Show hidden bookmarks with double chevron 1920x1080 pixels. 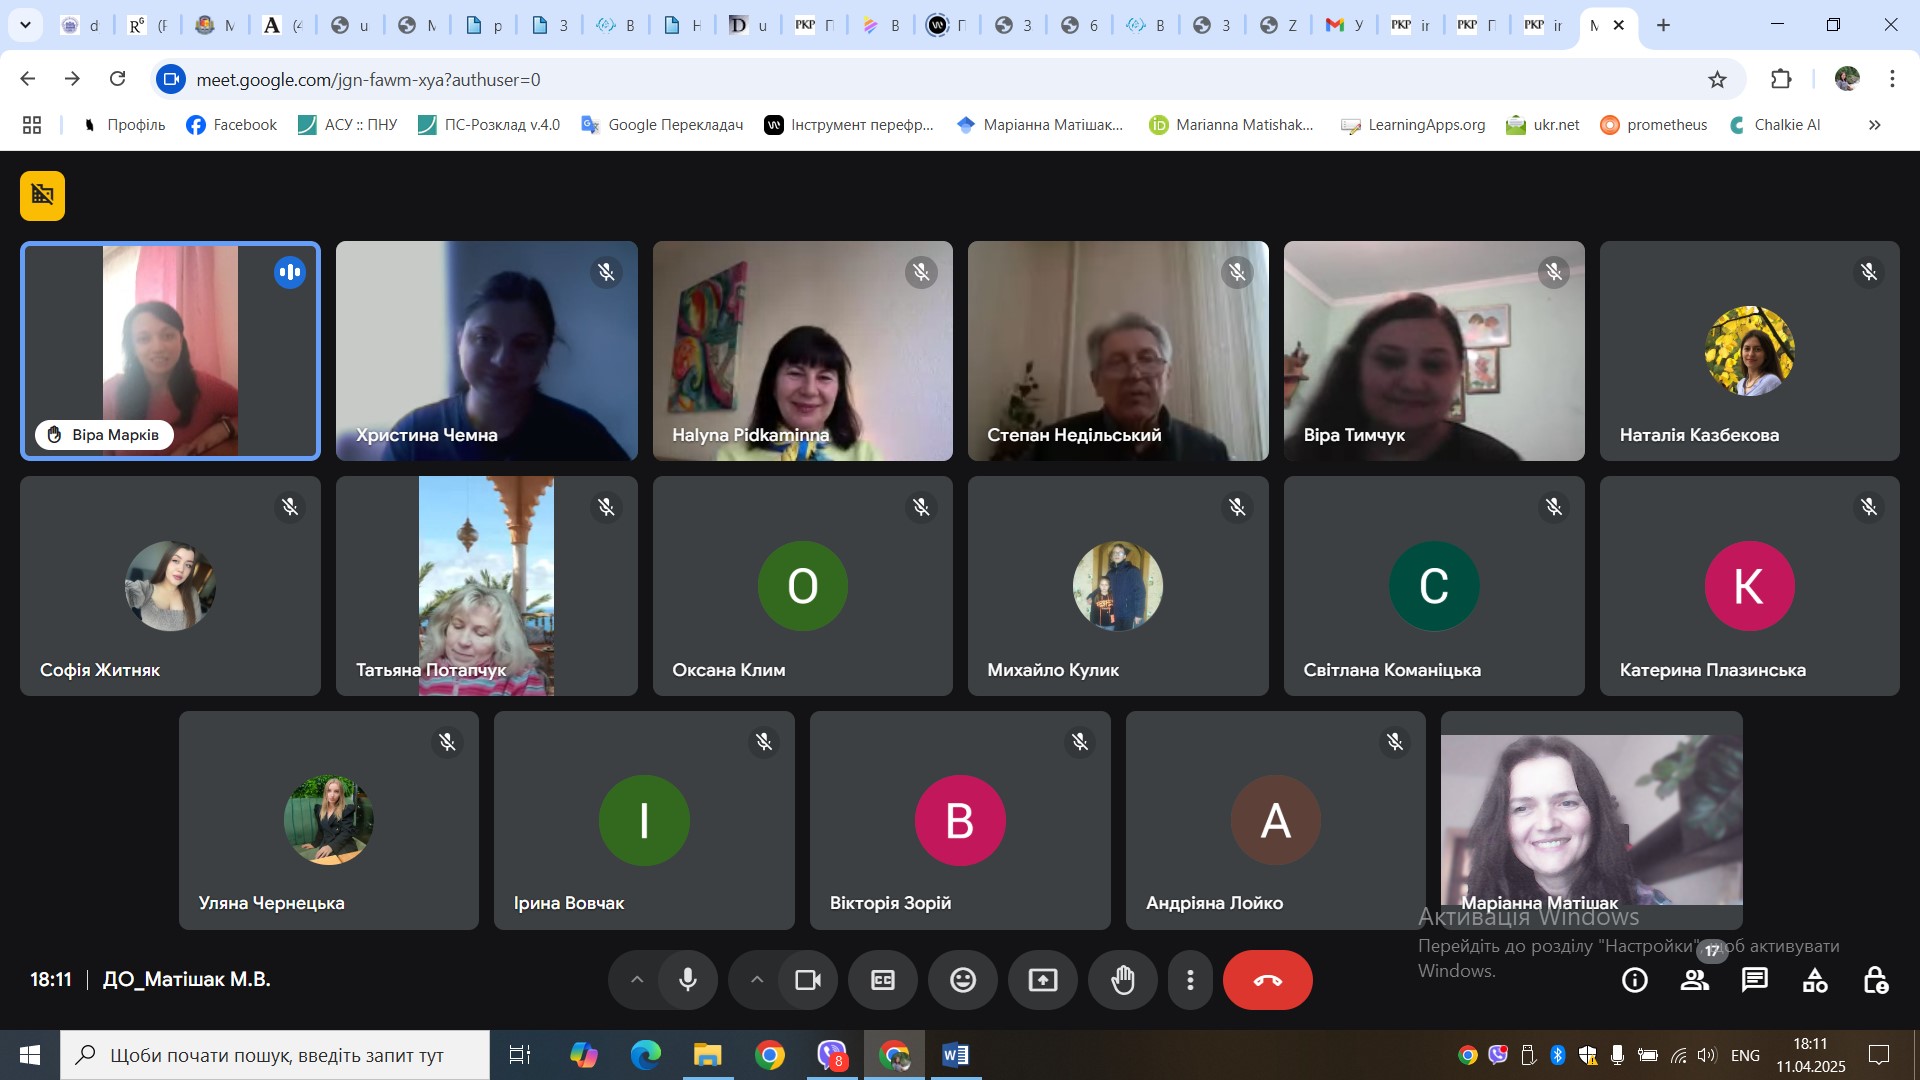[1874, 125]
